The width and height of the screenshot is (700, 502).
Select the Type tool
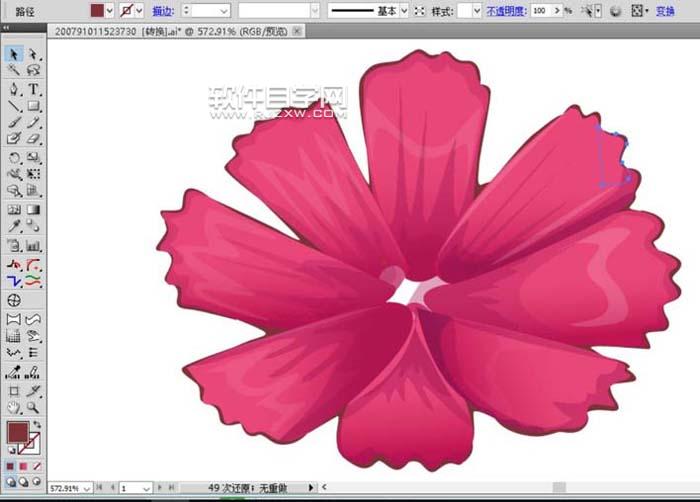(33, 89)
